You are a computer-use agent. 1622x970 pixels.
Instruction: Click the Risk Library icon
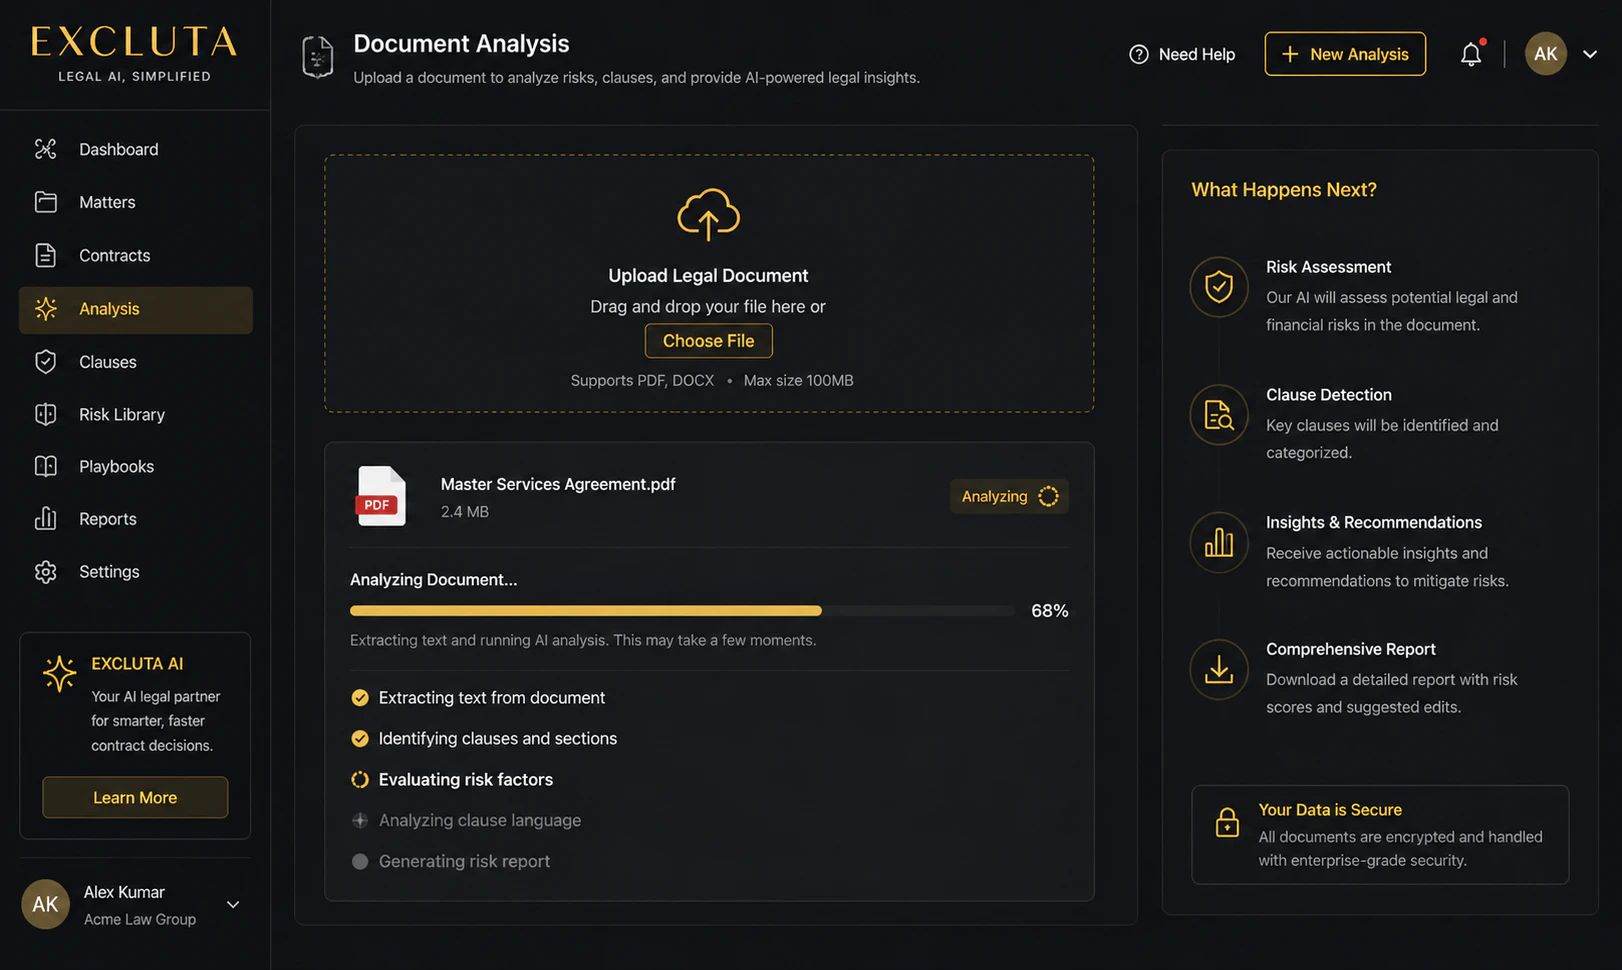click(45, 414)
